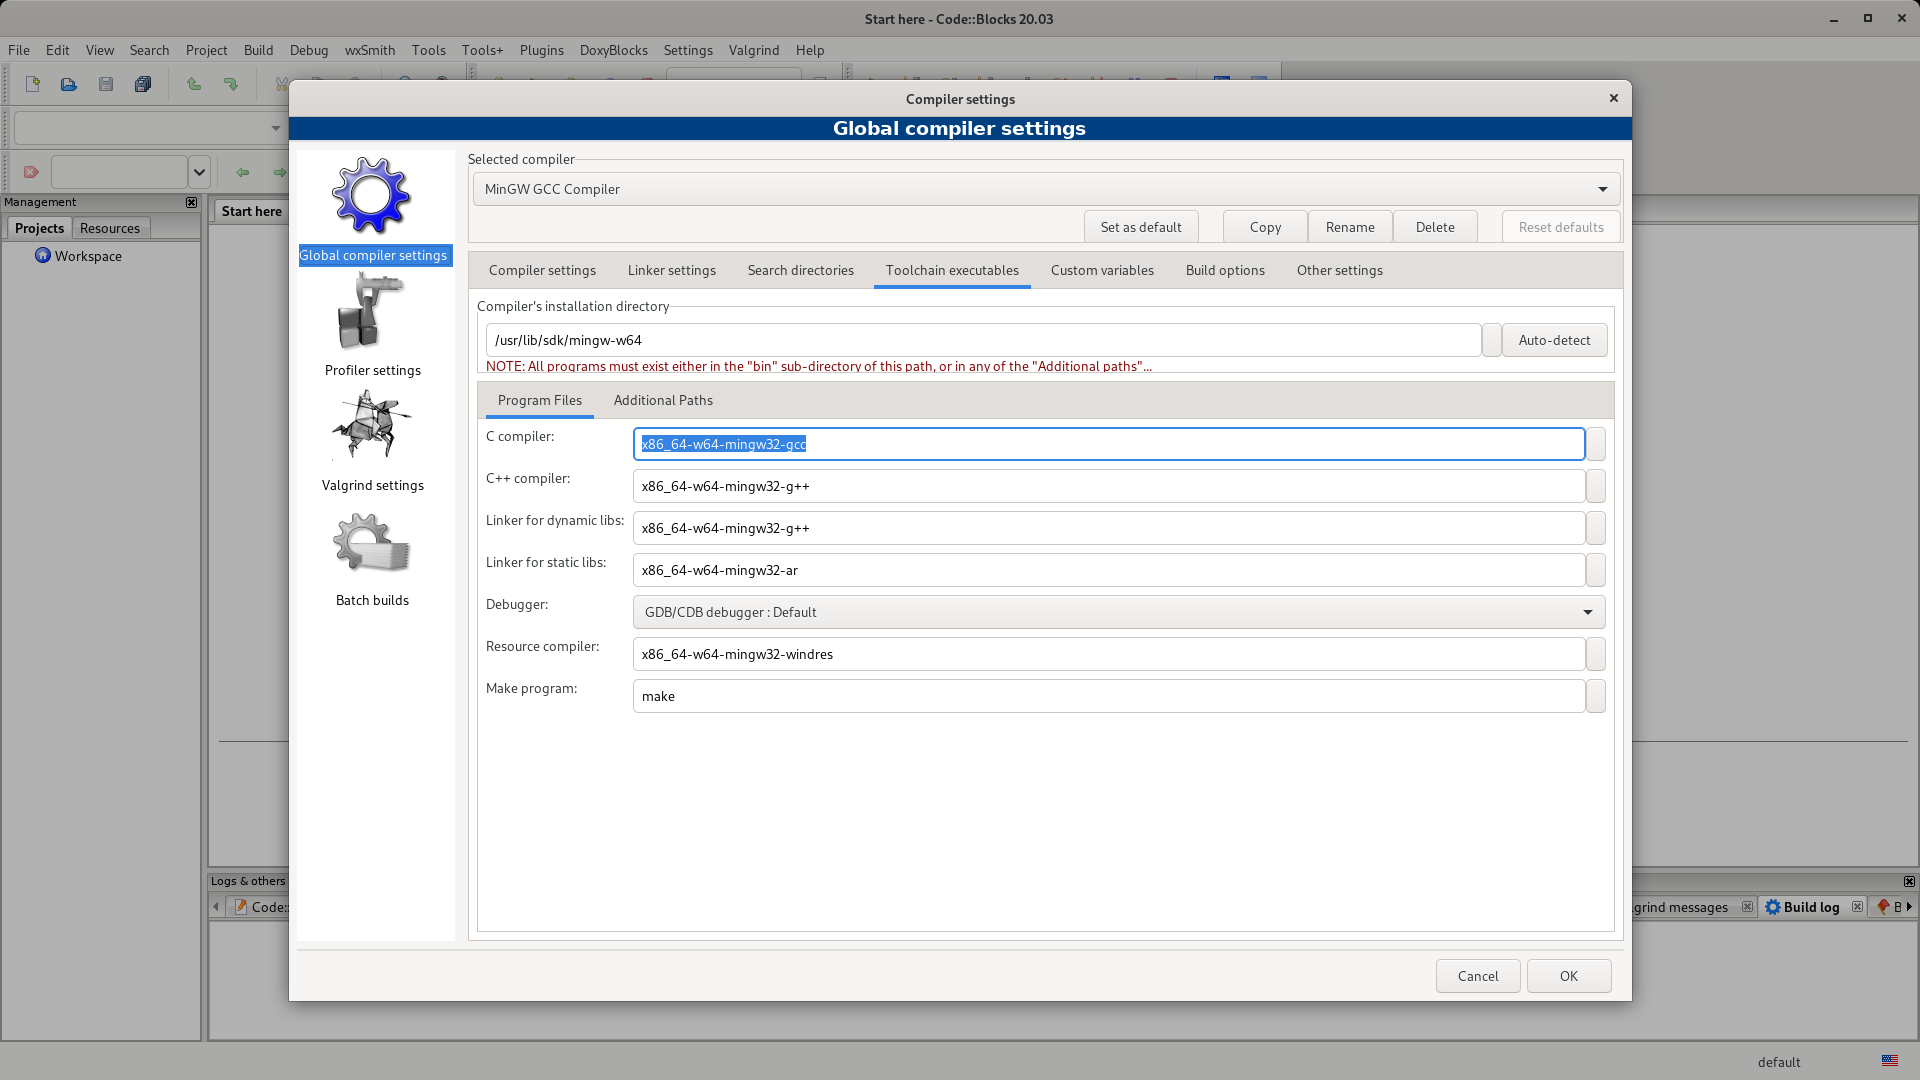Click the red clear-bookmark tag icon

coord(31,172)
